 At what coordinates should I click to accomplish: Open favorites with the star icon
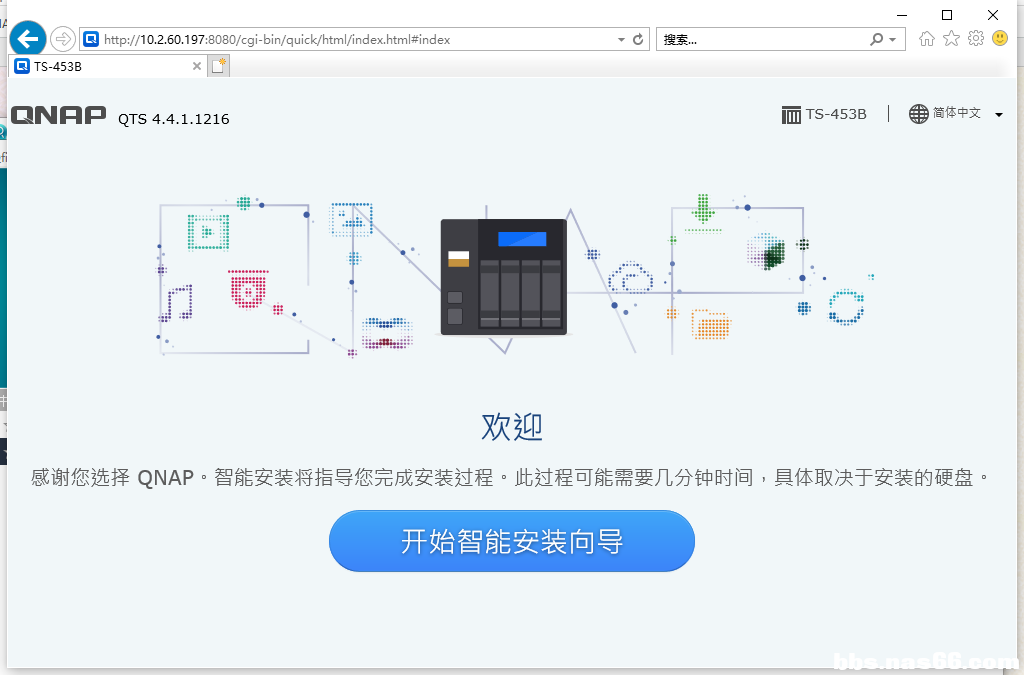(950, 38)
